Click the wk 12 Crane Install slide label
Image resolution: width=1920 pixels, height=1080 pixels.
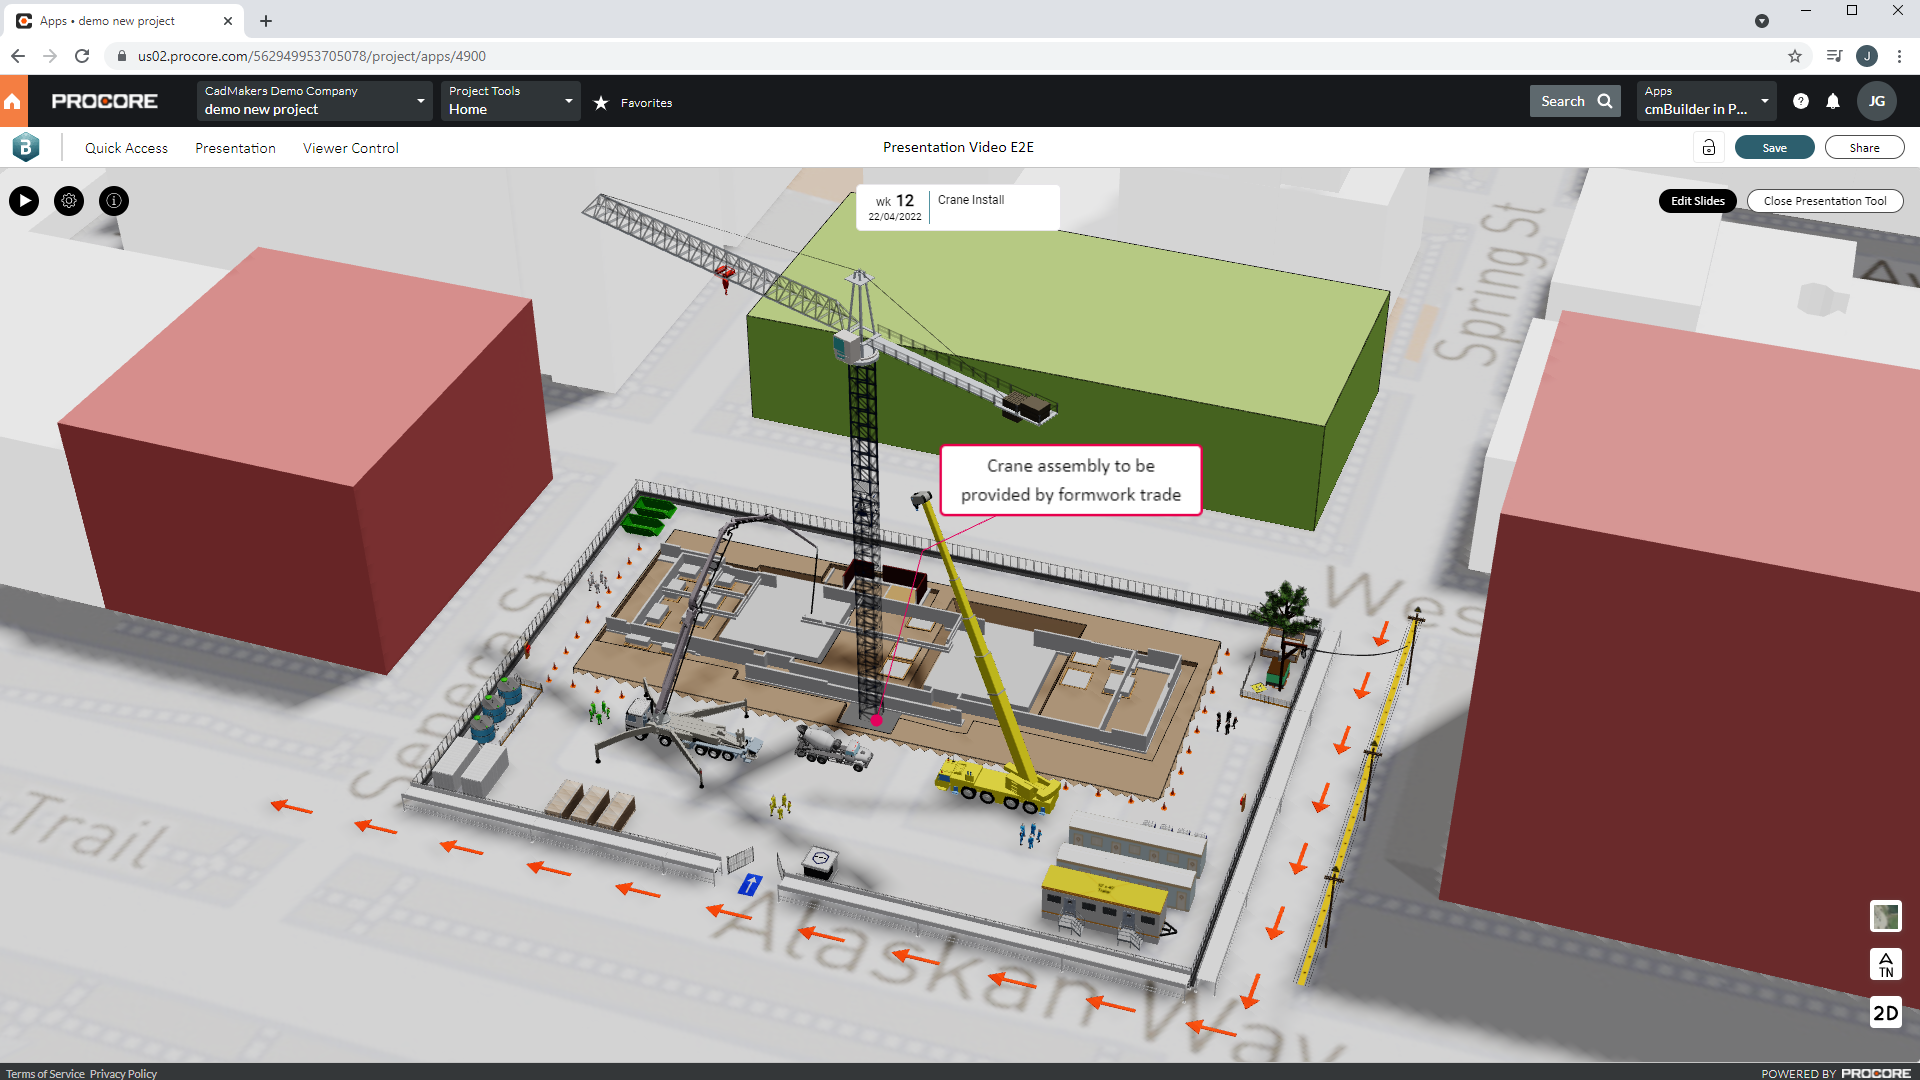(x=958, y=207)
